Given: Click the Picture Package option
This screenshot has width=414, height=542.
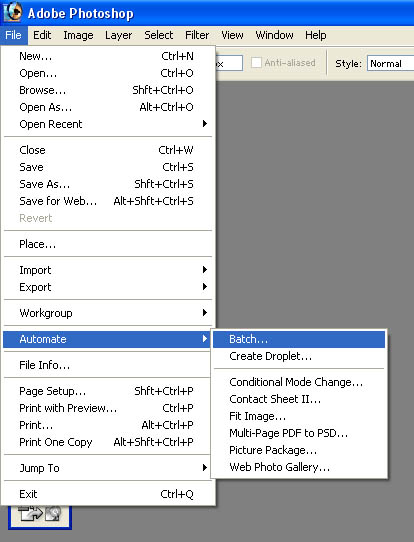Looking at the screenshot, I should click(299, 450).
